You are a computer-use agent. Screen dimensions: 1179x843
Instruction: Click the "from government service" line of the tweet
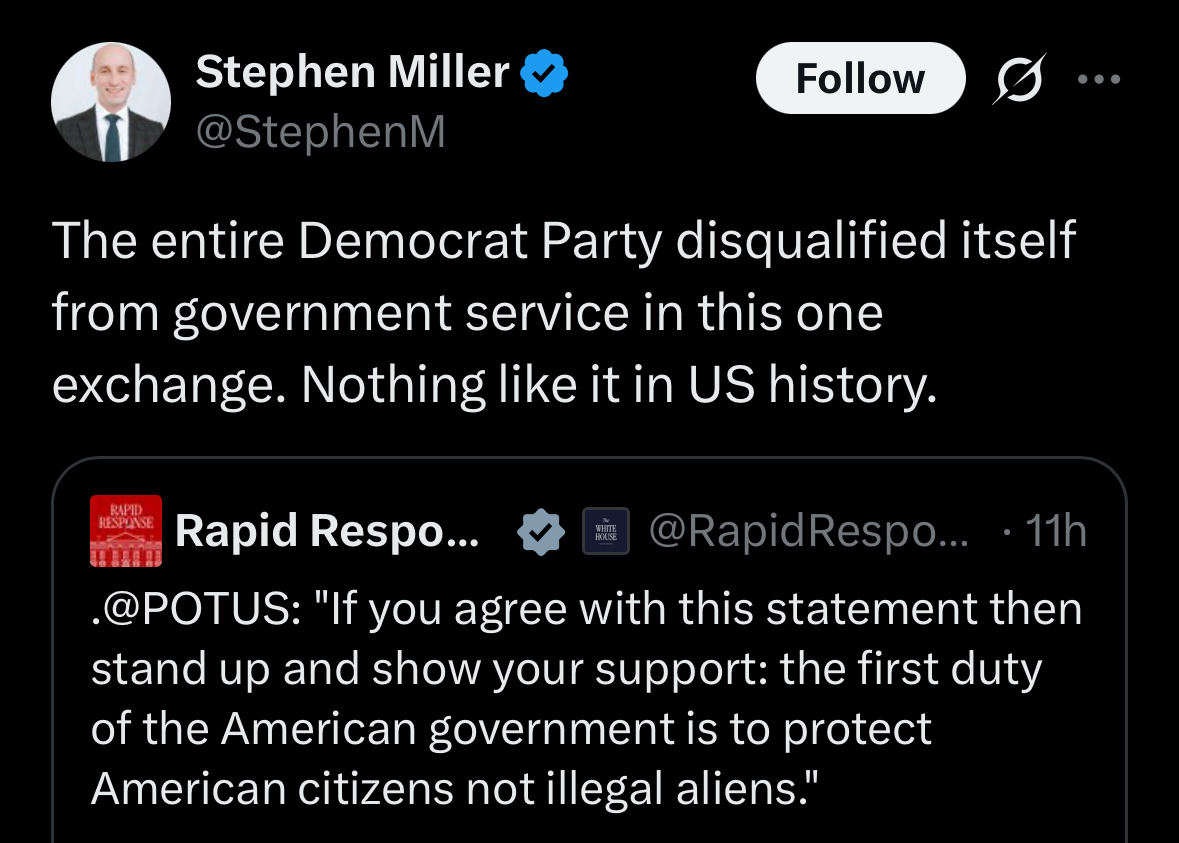[x=467, y=313]
